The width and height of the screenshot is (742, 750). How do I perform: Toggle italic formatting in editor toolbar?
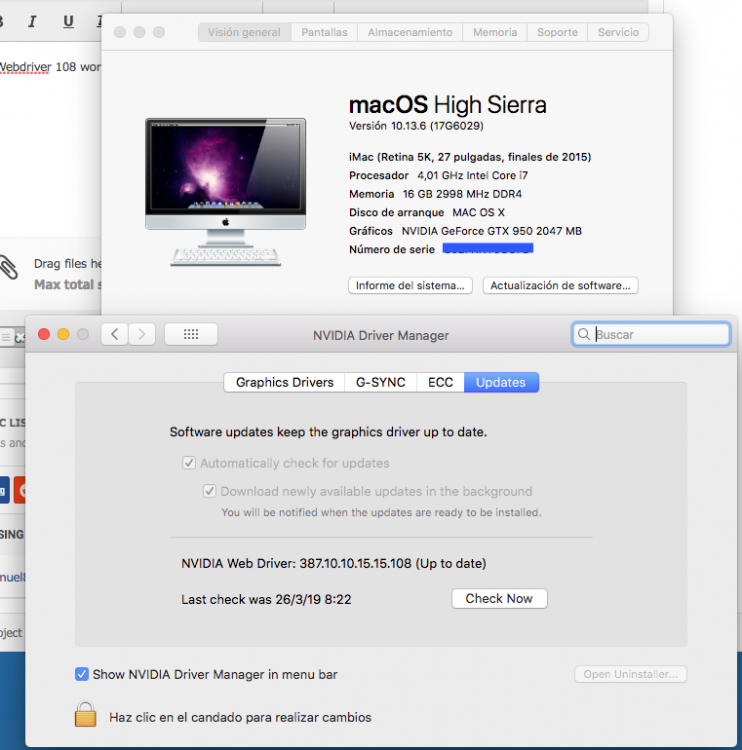[32, 22]
